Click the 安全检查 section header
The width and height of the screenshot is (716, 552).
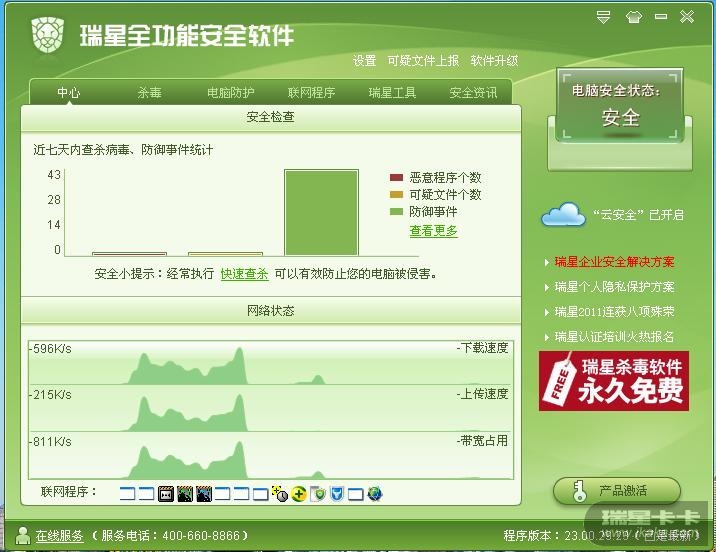point(271,117)
